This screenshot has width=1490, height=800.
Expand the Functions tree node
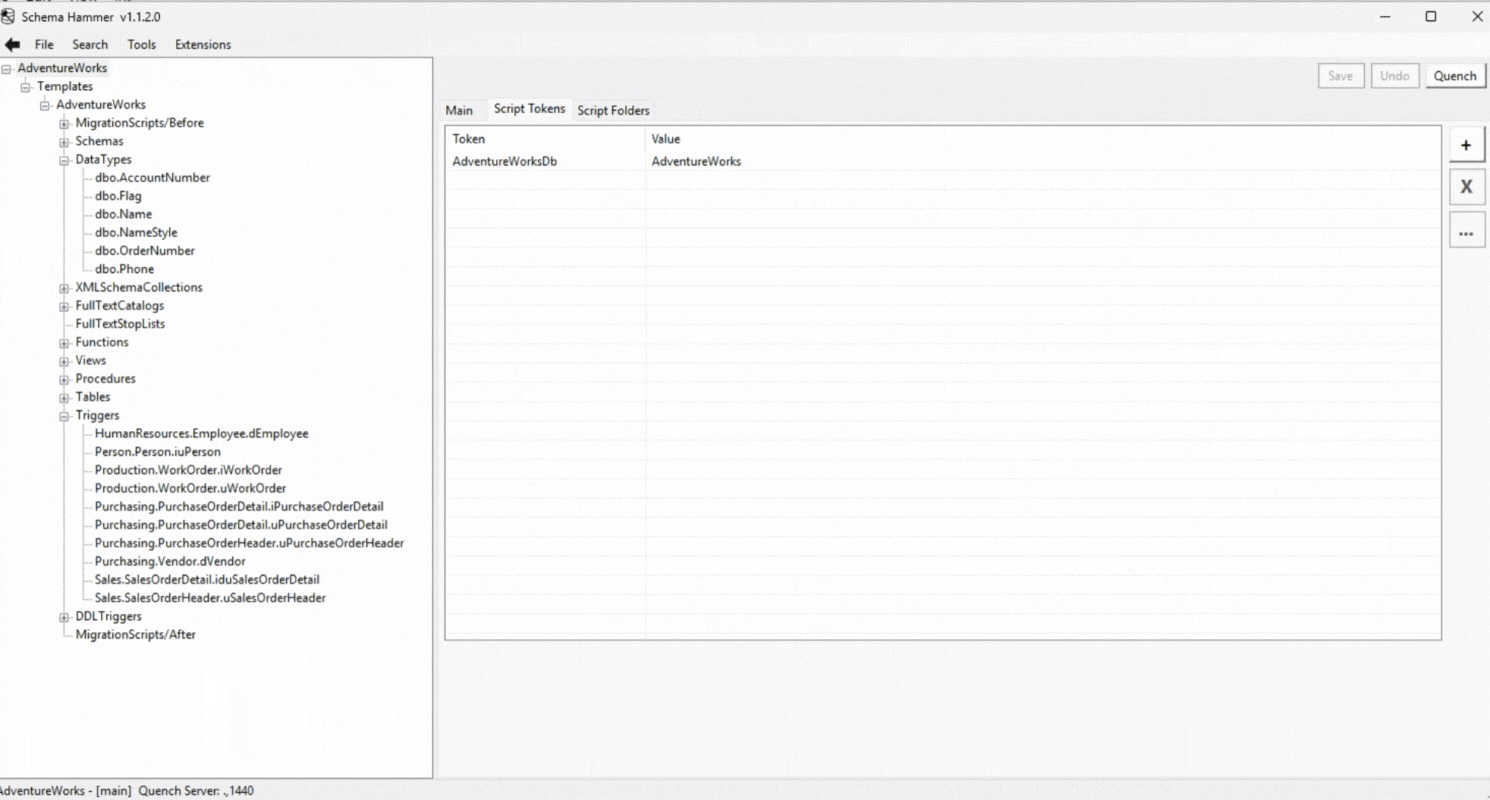click(64, 342)
